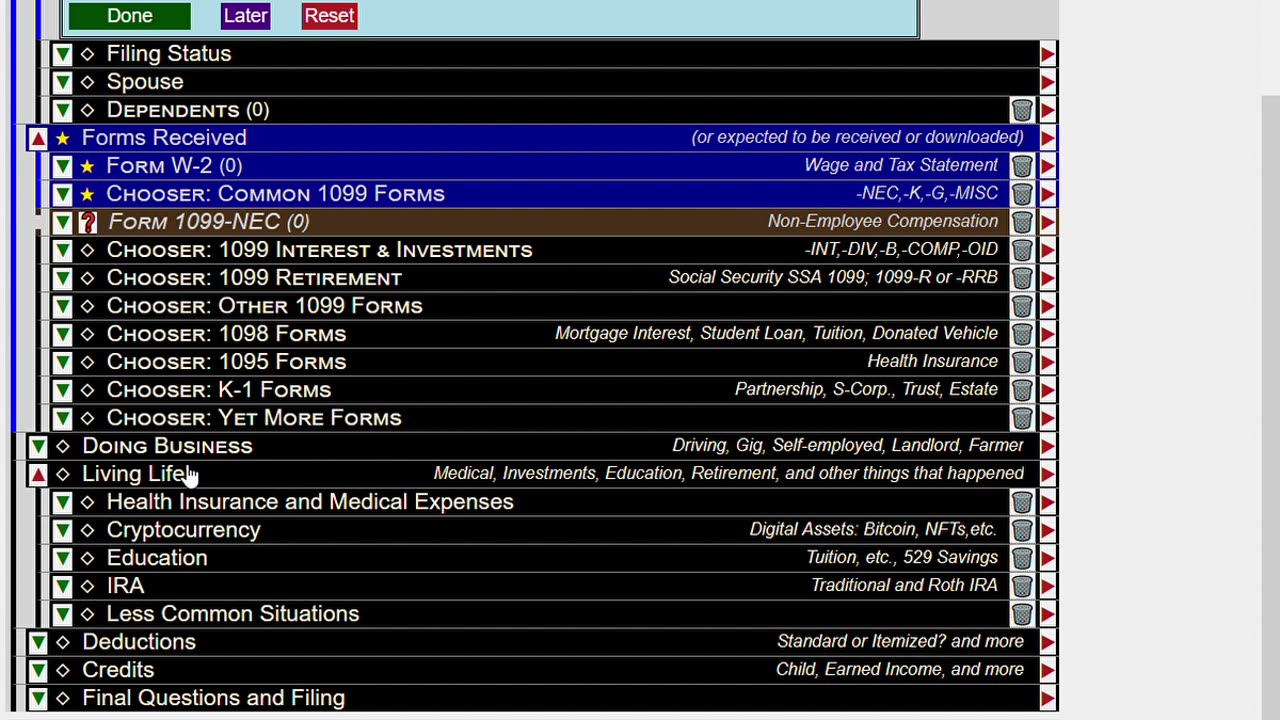Open Final Questions and Filing

click(213, 698)
